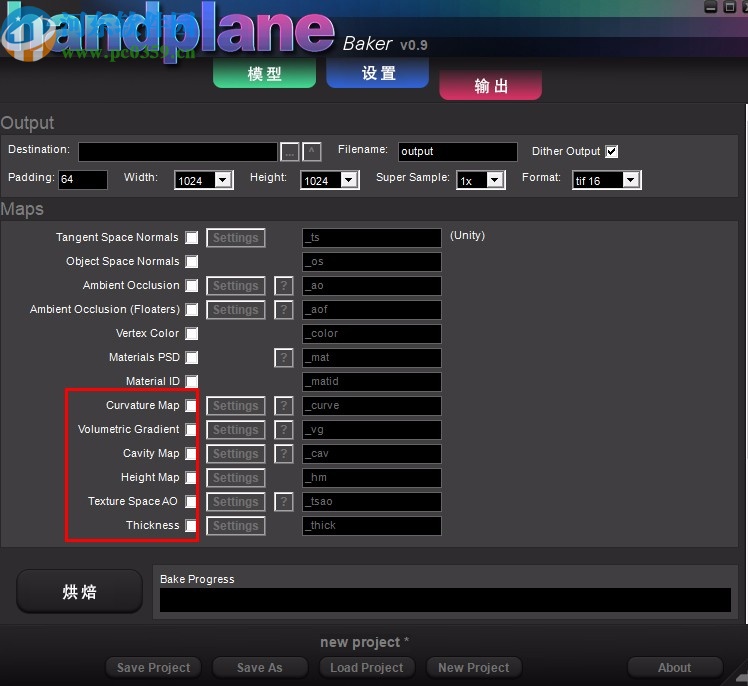This screenshot has height=686, width=748.
Task: Click the _os suffix field
Action: pos(372,261)
